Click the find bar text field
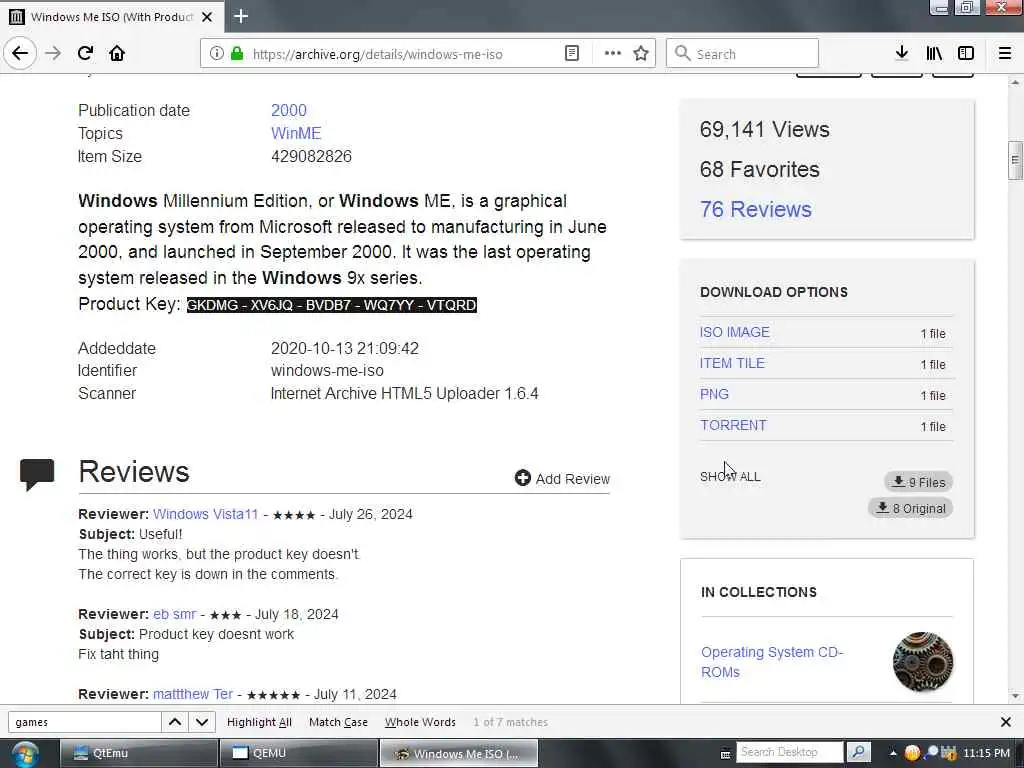 (84, 722)
